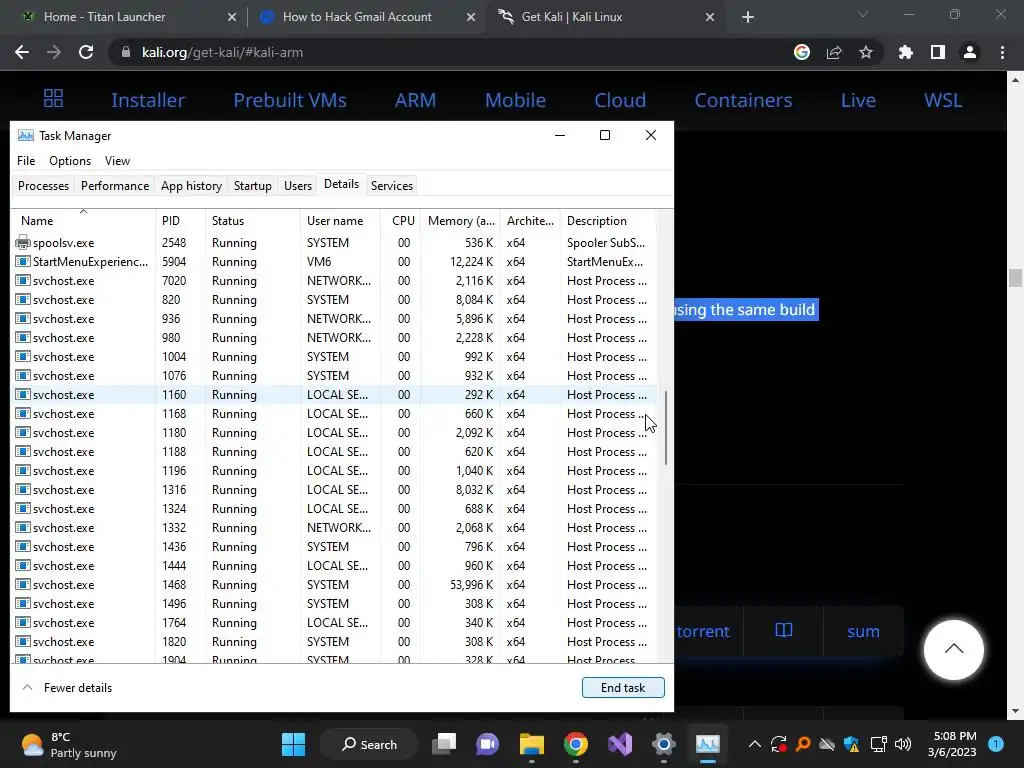
Task: Open Task Manager View menu
Action: 118,161
